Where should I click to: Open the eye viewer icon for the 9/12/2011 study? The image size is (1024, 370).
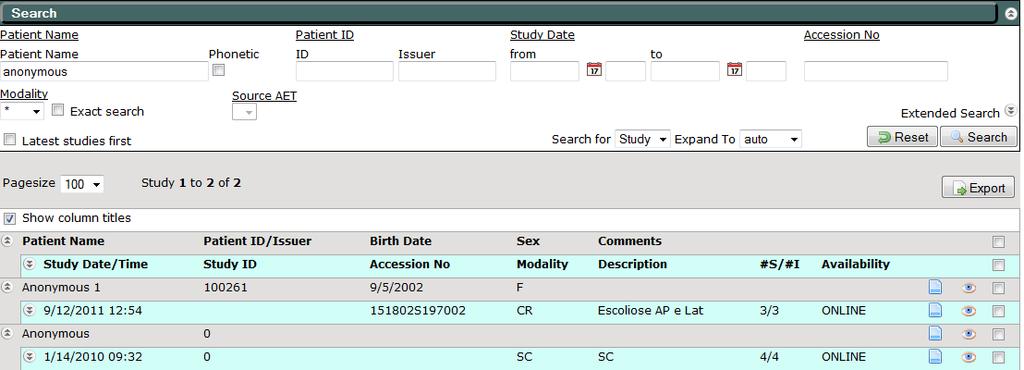click(x=968, y=311)
